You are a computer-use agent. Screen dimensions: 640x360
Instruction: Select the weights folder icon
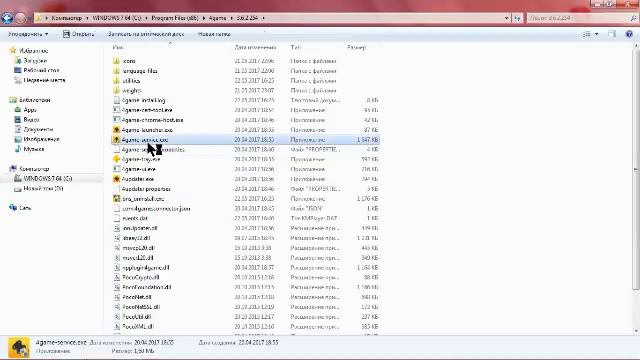pyautogui.click(x=116, y=90)
